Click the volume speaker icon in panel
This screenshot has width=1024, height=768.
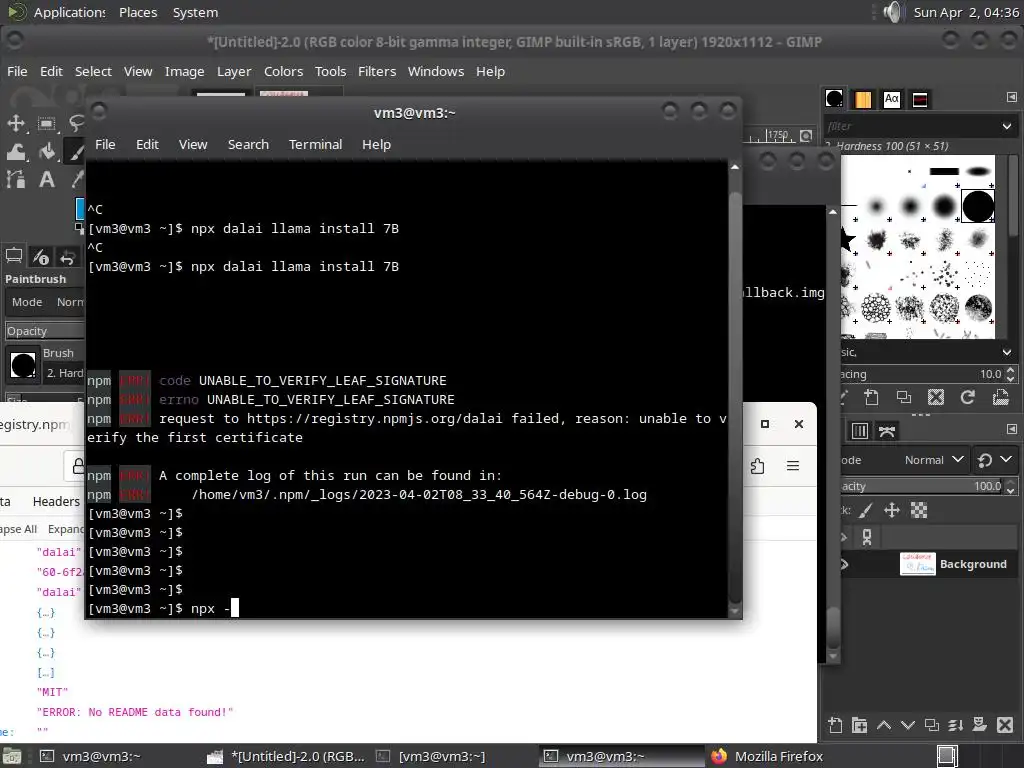(x=892, y=12)
